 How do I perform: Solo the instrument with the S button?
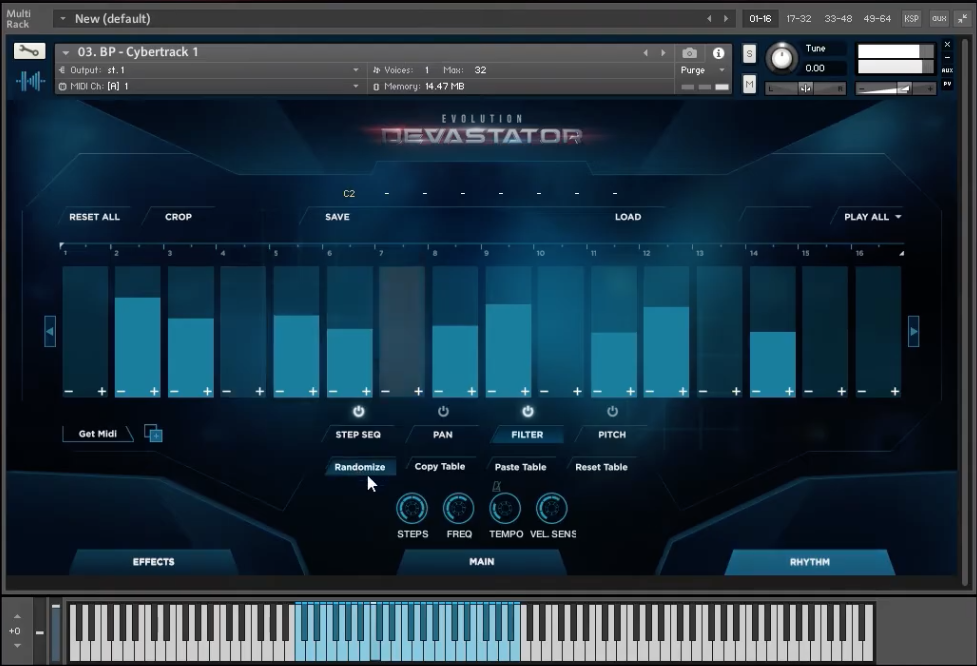[749, 54]
